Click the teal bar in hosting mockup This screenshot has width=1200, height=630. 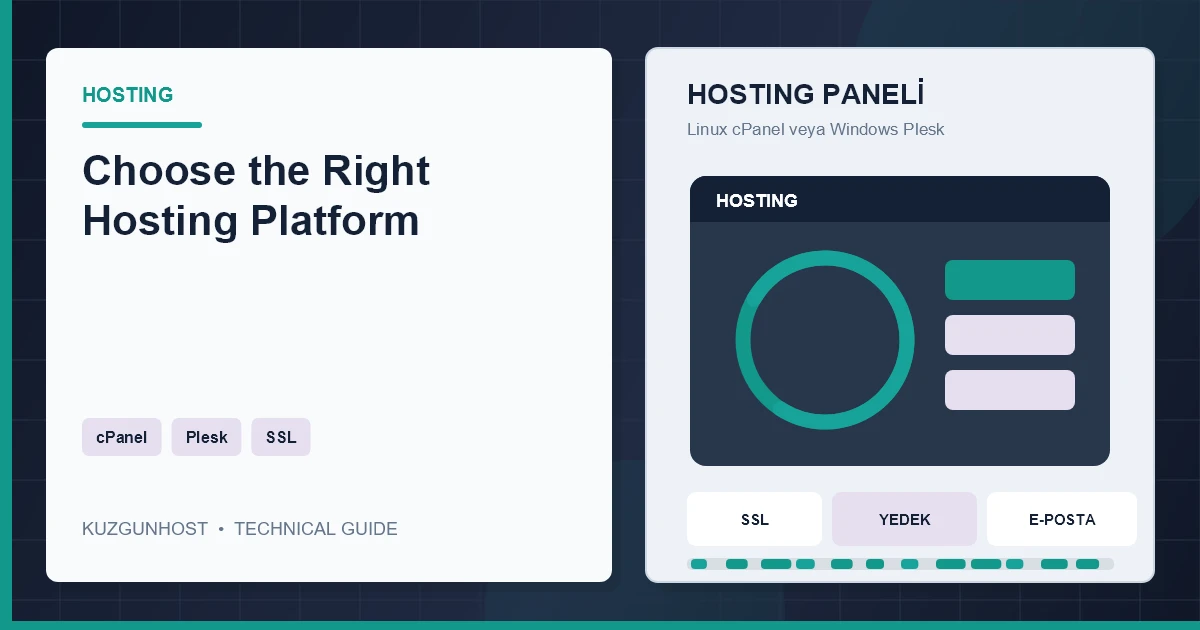pyautogui.click(x=1010, y=280)
